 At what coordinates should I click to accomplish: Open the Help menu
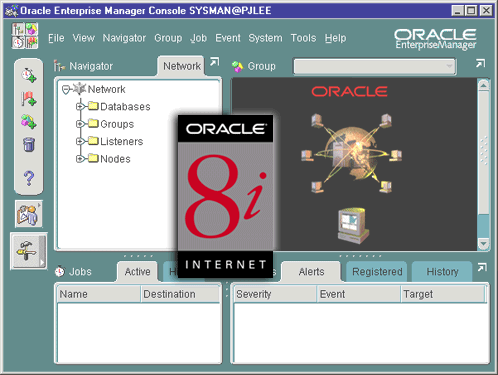(x=335, y=38)
